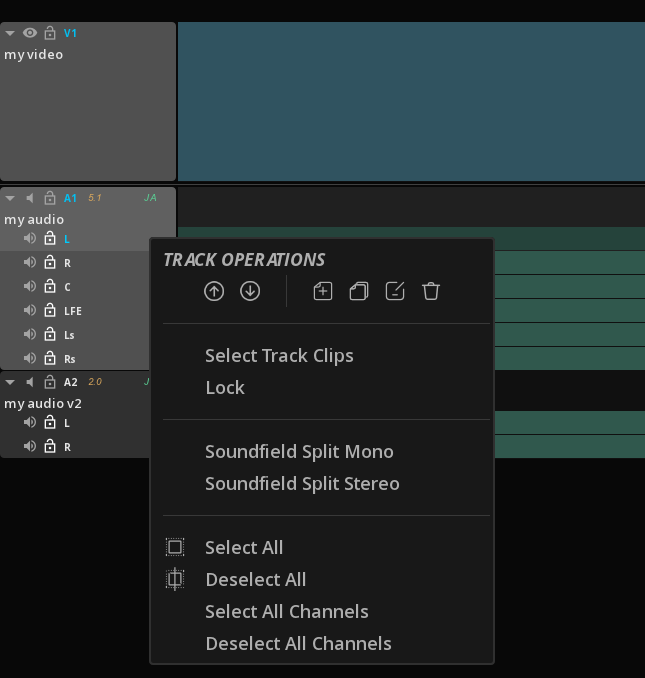Collapse the A1 audio track channels

click(10, 198)
